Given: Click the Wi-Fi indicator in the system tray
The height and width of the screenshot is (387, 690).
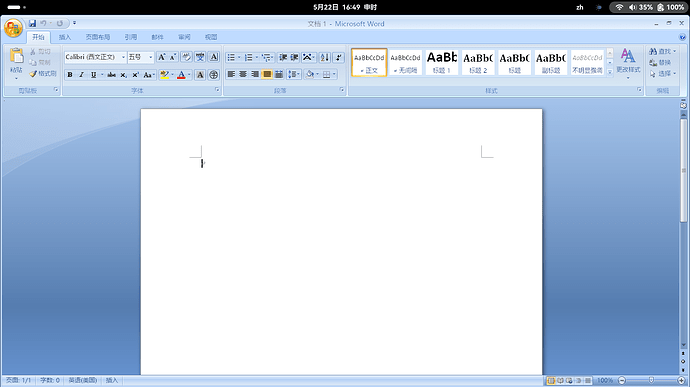Looking at the screenshot, I should pyautogui.click(x=619, y=7).
